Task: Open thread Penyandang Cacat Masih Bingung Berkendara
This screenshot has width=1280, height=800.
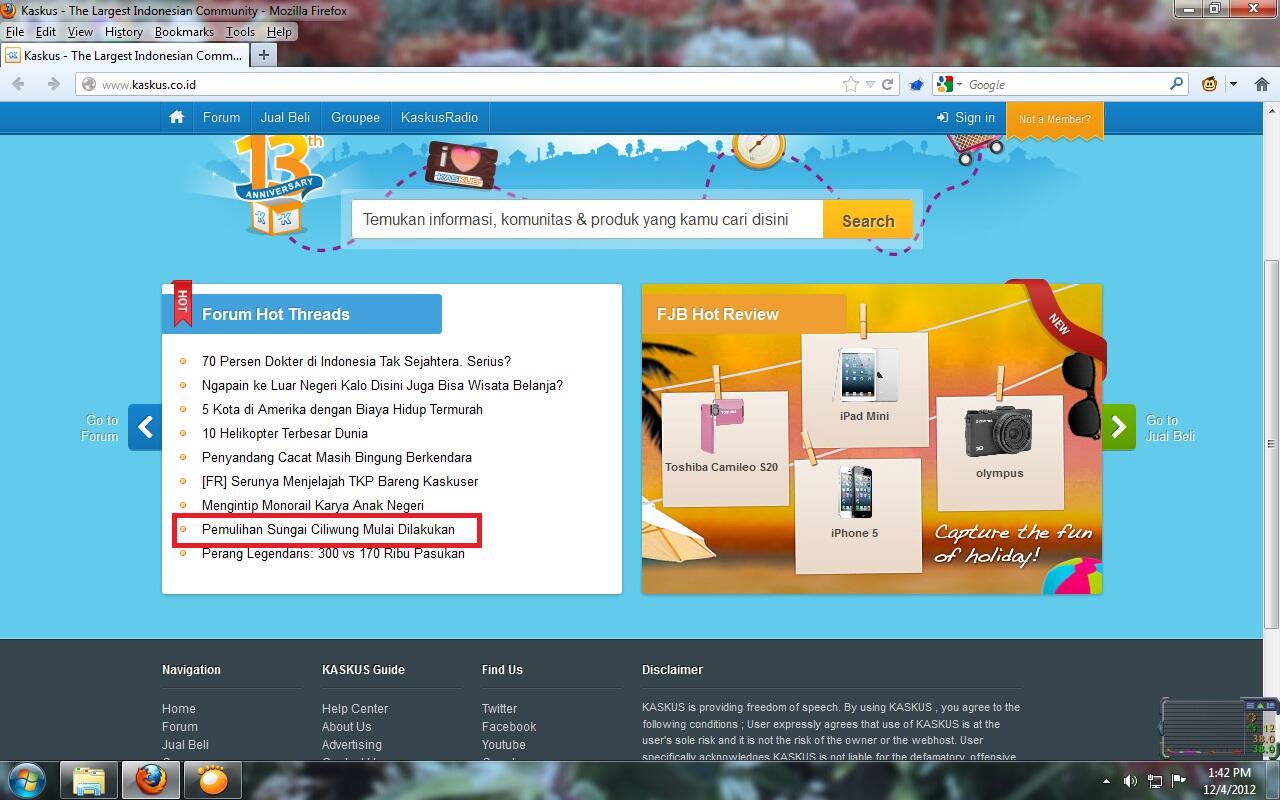Action: 337,457
